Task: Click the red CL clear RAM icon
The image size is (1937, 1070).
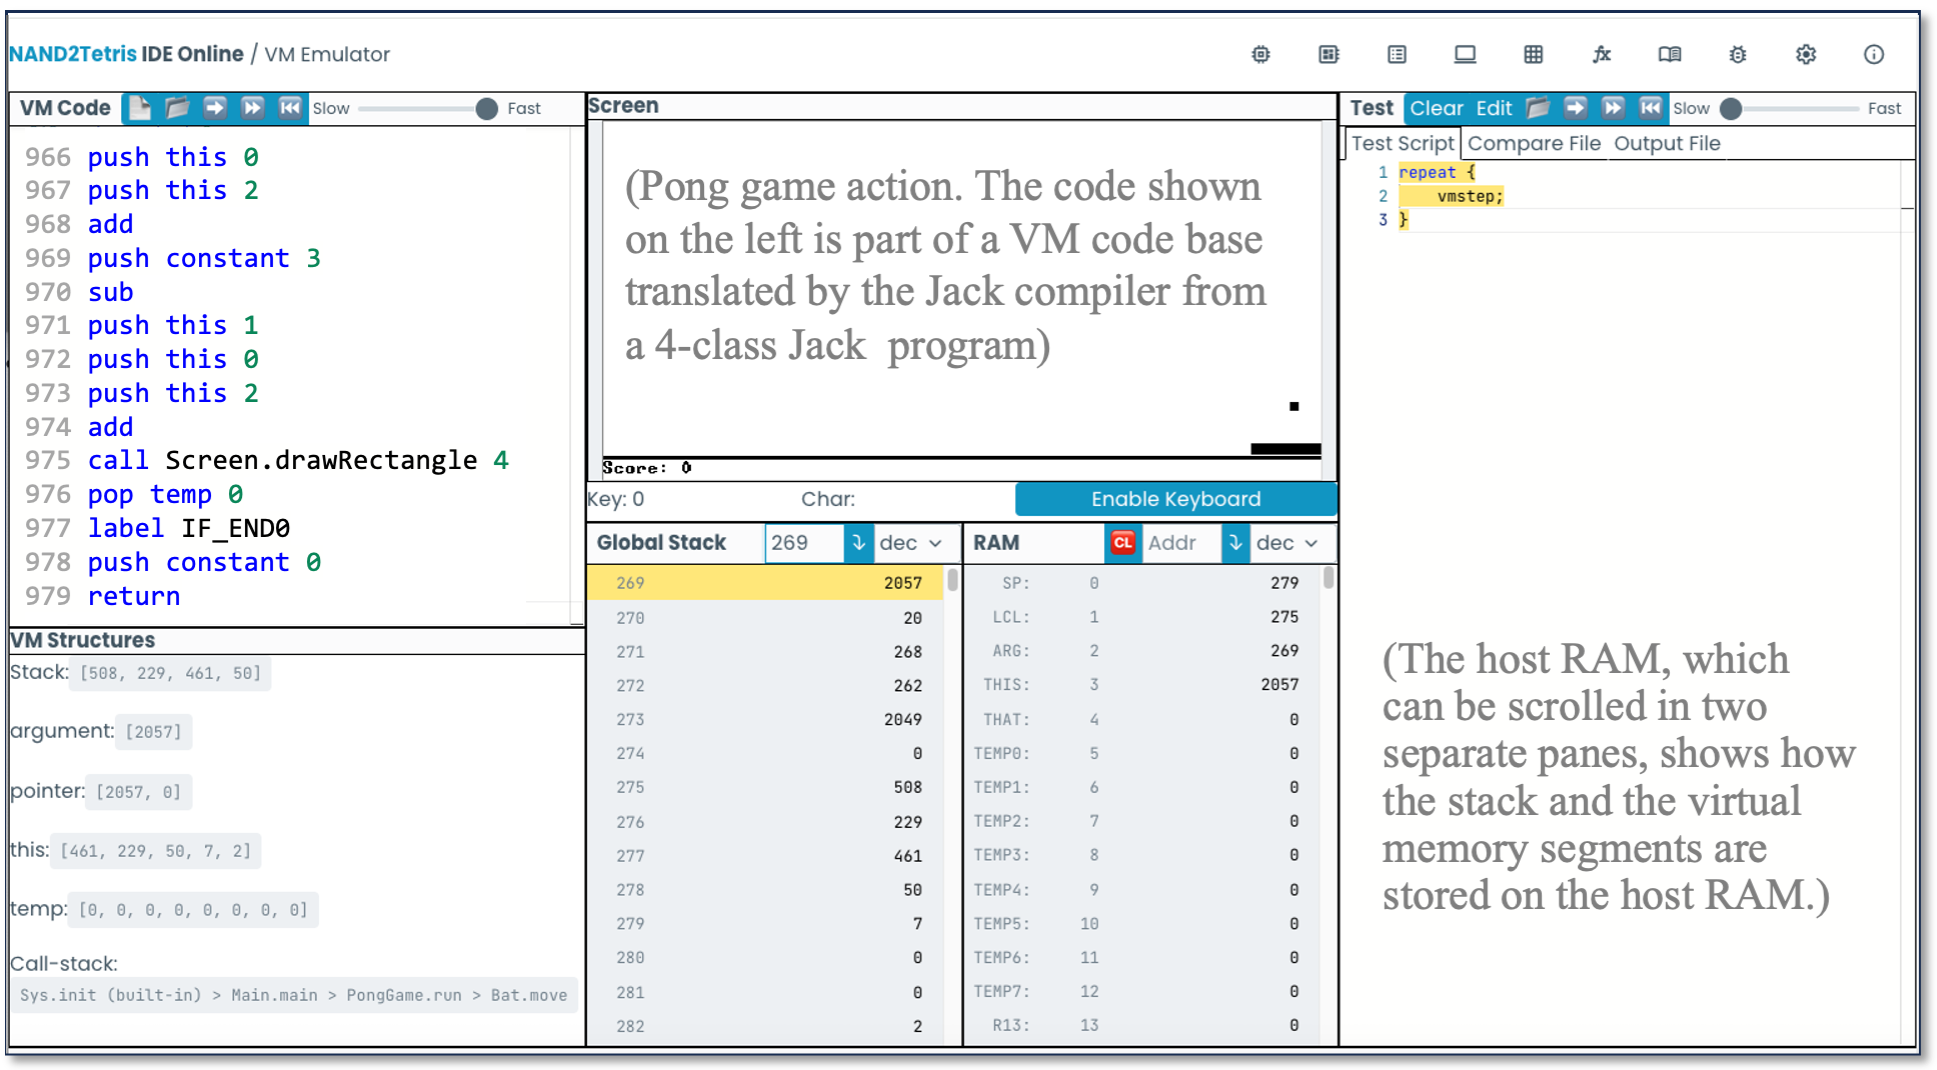Action: point(1123,543)
